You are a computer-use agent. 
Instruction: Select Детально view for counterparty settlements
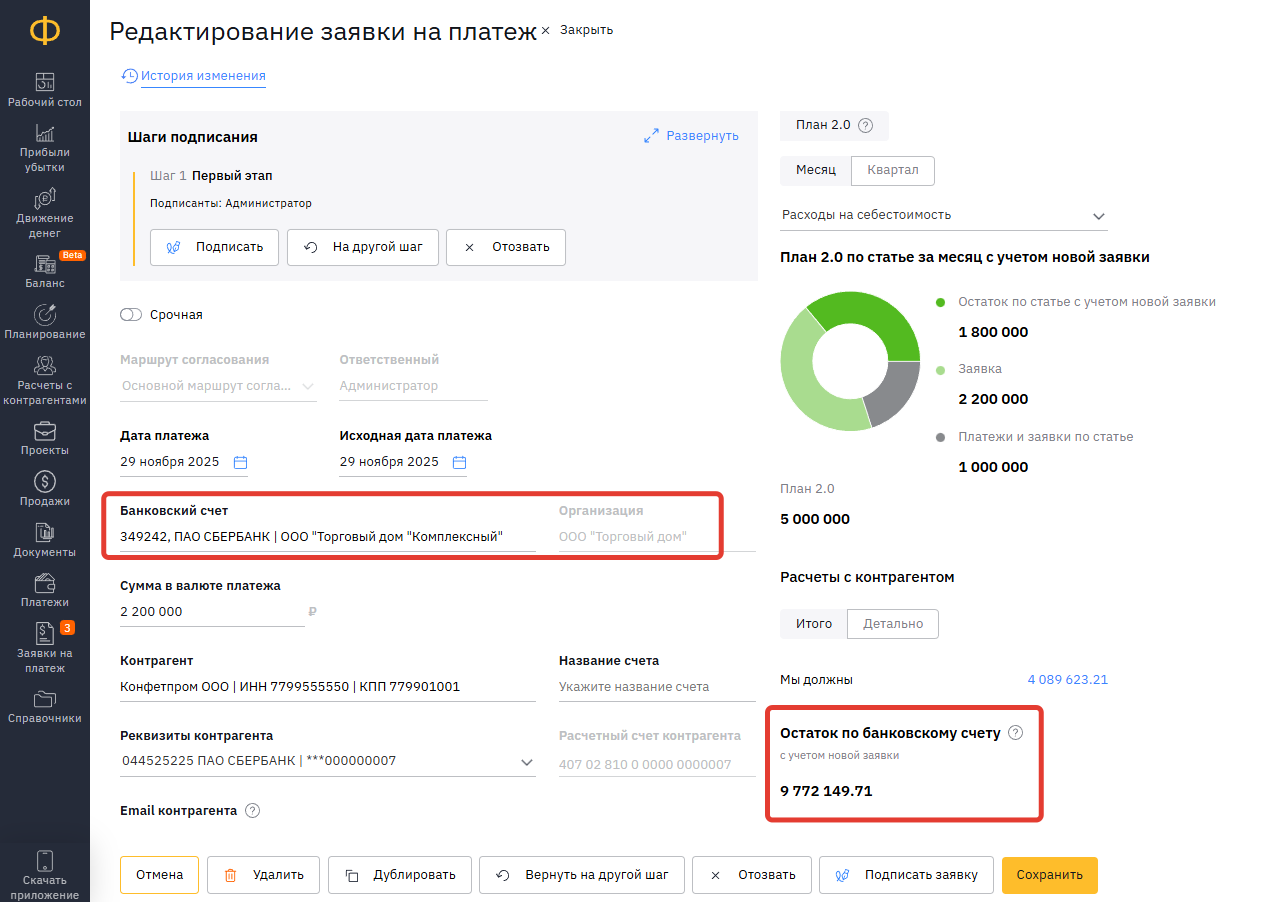tap(892, 624)
